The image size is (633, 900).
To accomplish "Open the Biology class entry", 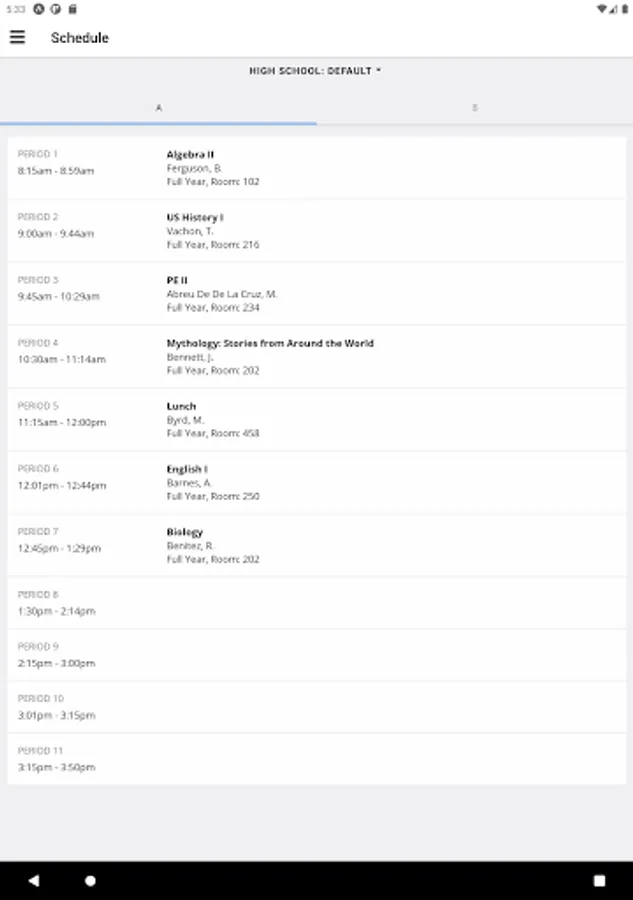I will [316, 546].
